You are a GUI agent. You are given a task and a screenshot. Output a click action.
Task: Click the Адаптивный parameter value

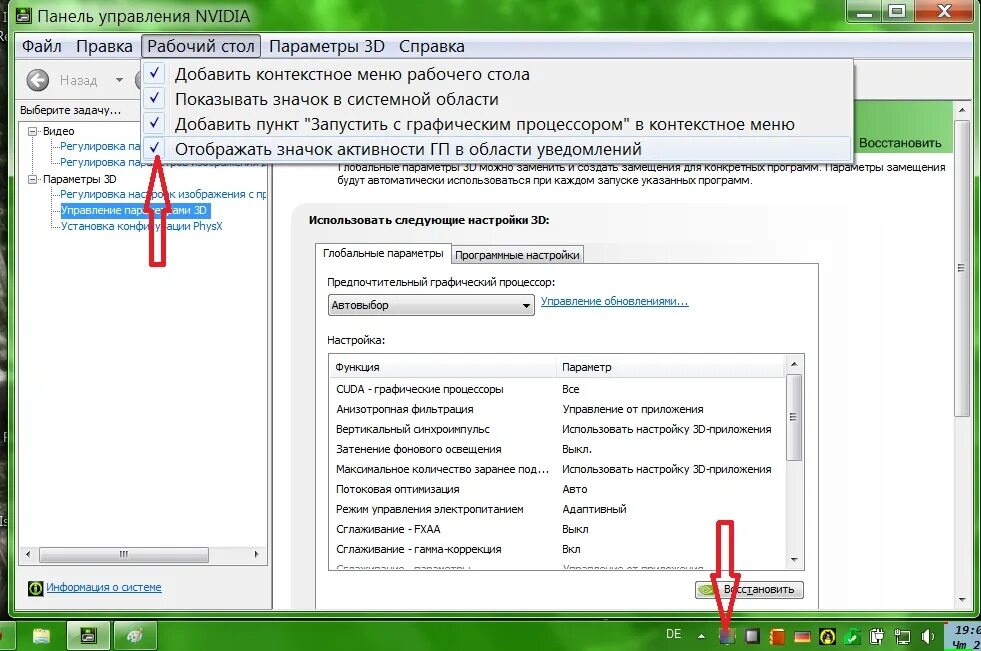pos(594,509)
